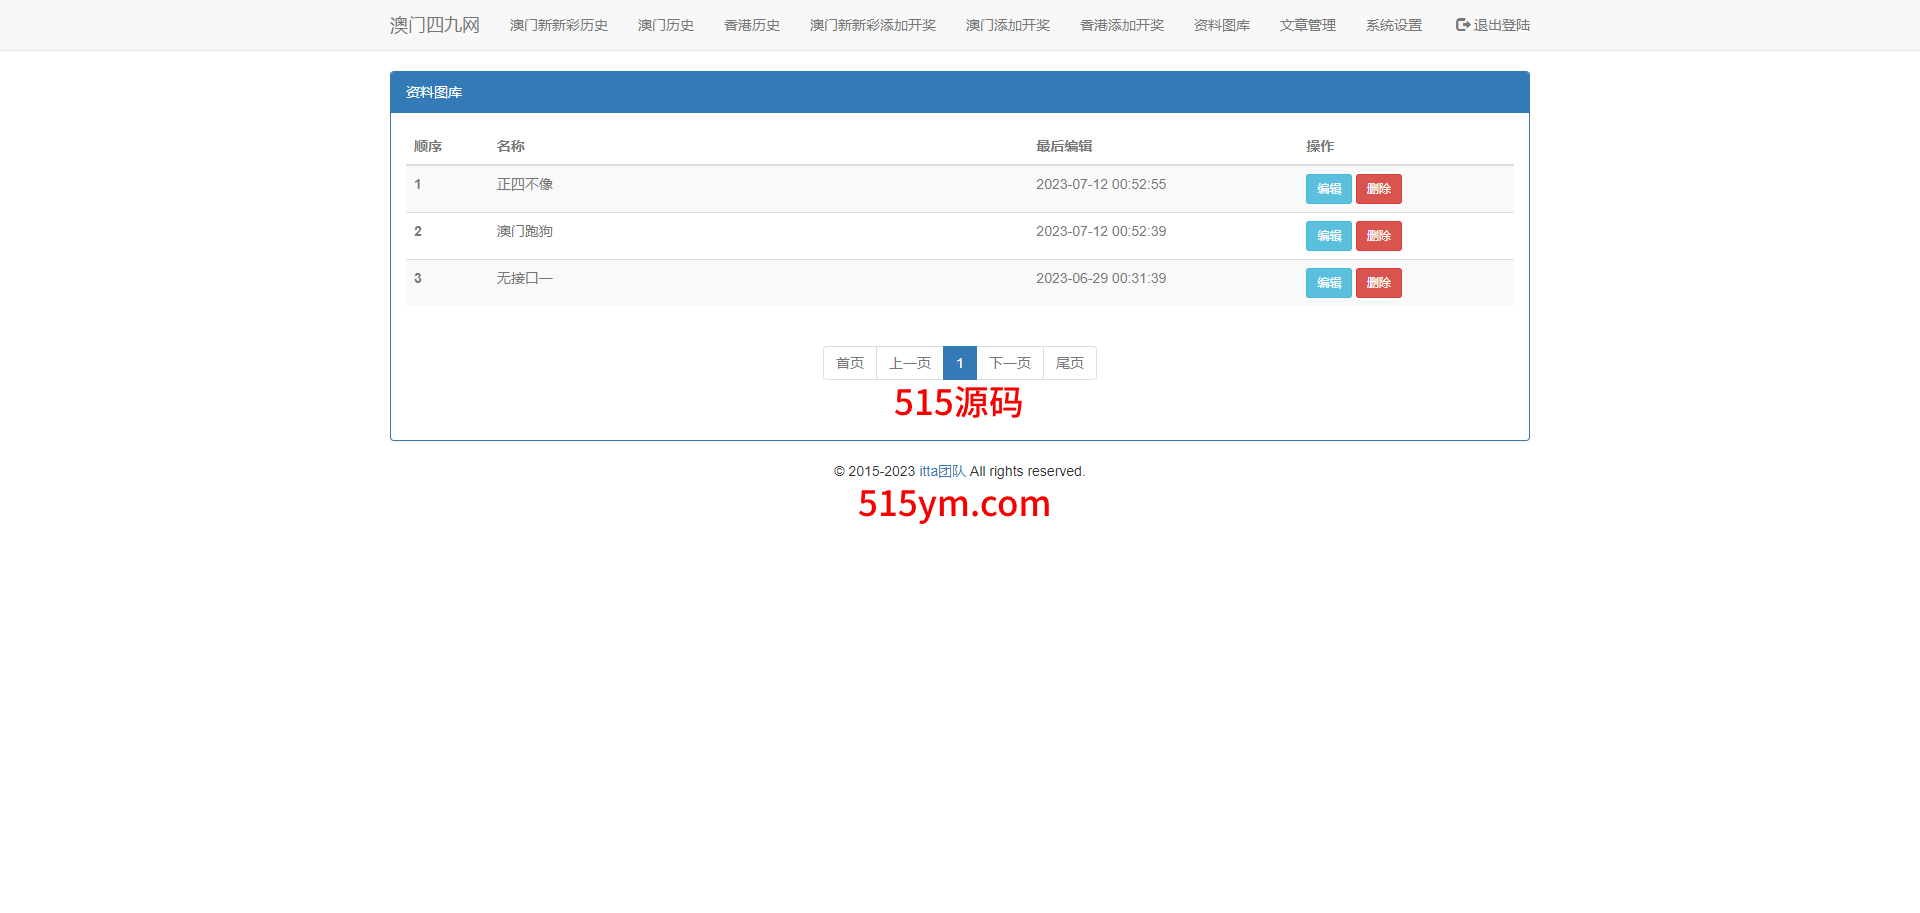
Task: Click 香港添加开奖 in top menu
Action: [1121, 25]
